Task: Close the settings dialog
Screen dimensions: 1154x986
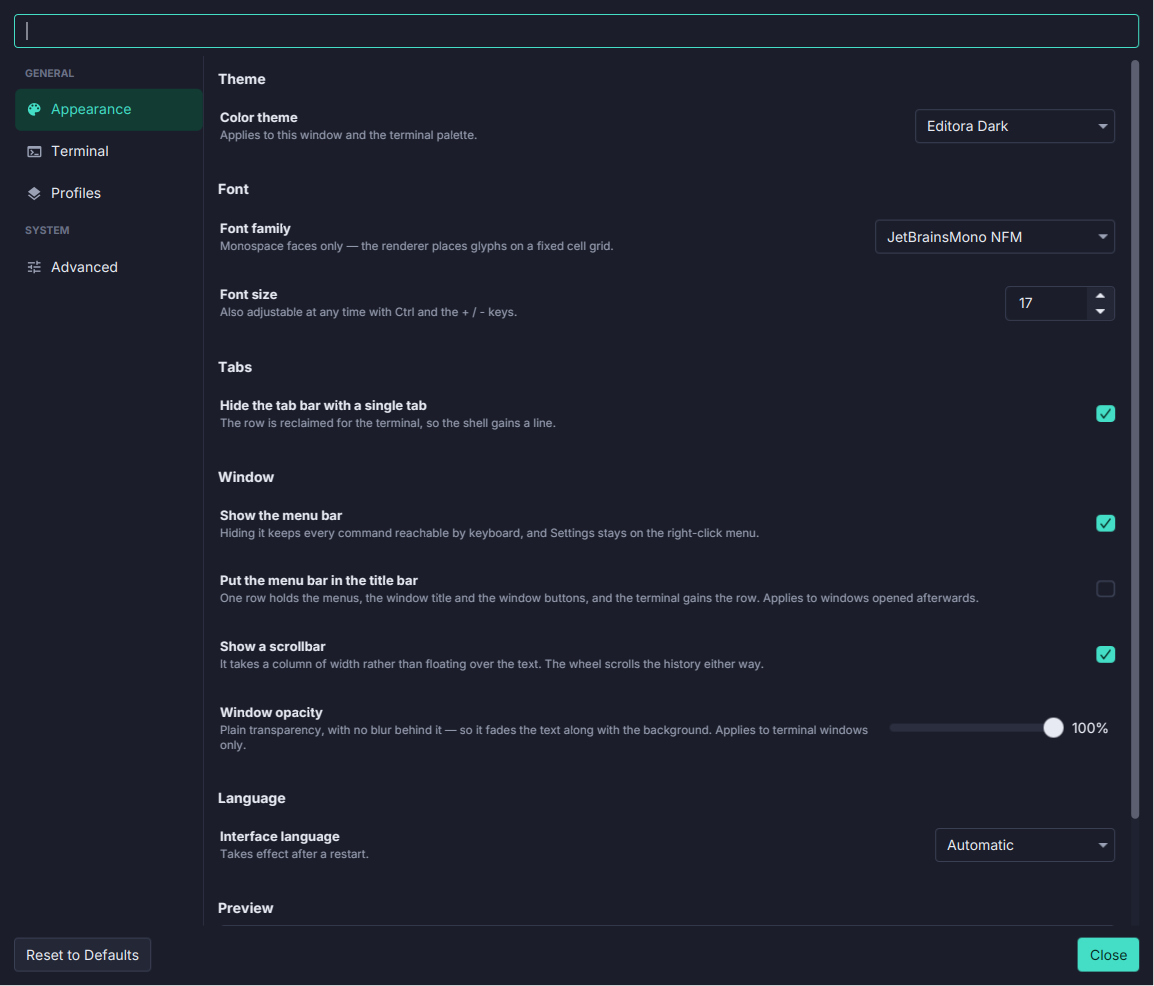Action: point(1108,955)
